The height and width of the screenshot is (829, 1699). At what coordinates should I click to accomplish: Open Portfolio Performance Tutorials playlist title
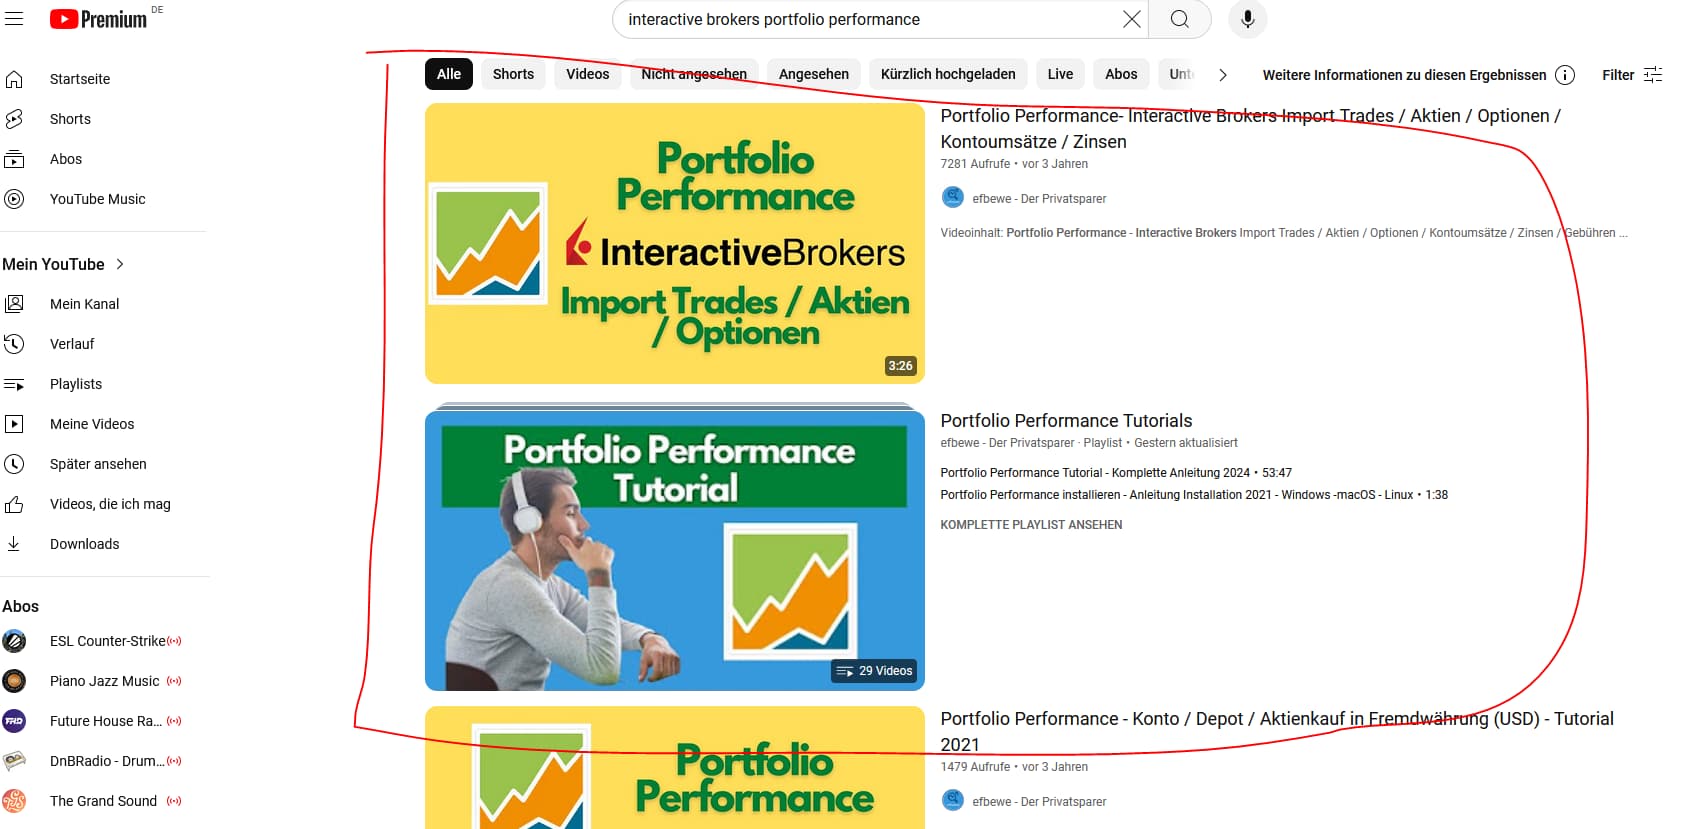[1066, 421]
